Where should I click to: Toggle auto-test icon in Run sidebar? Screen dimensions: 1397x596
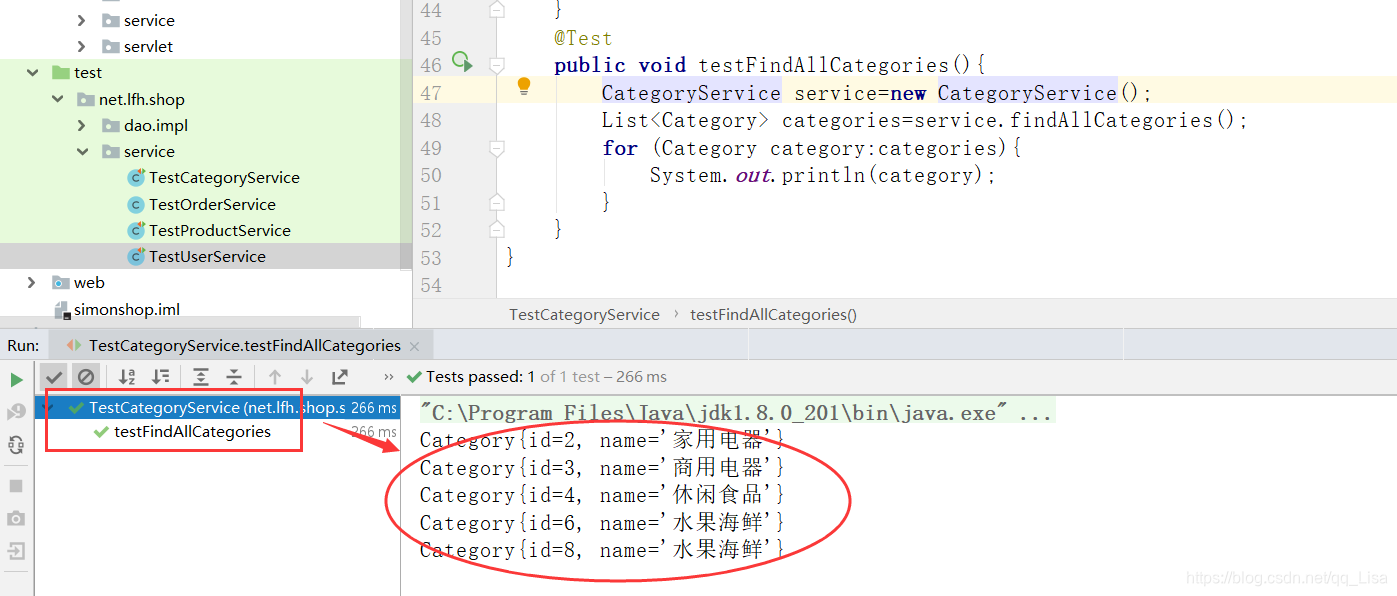[x=16, y=445]
